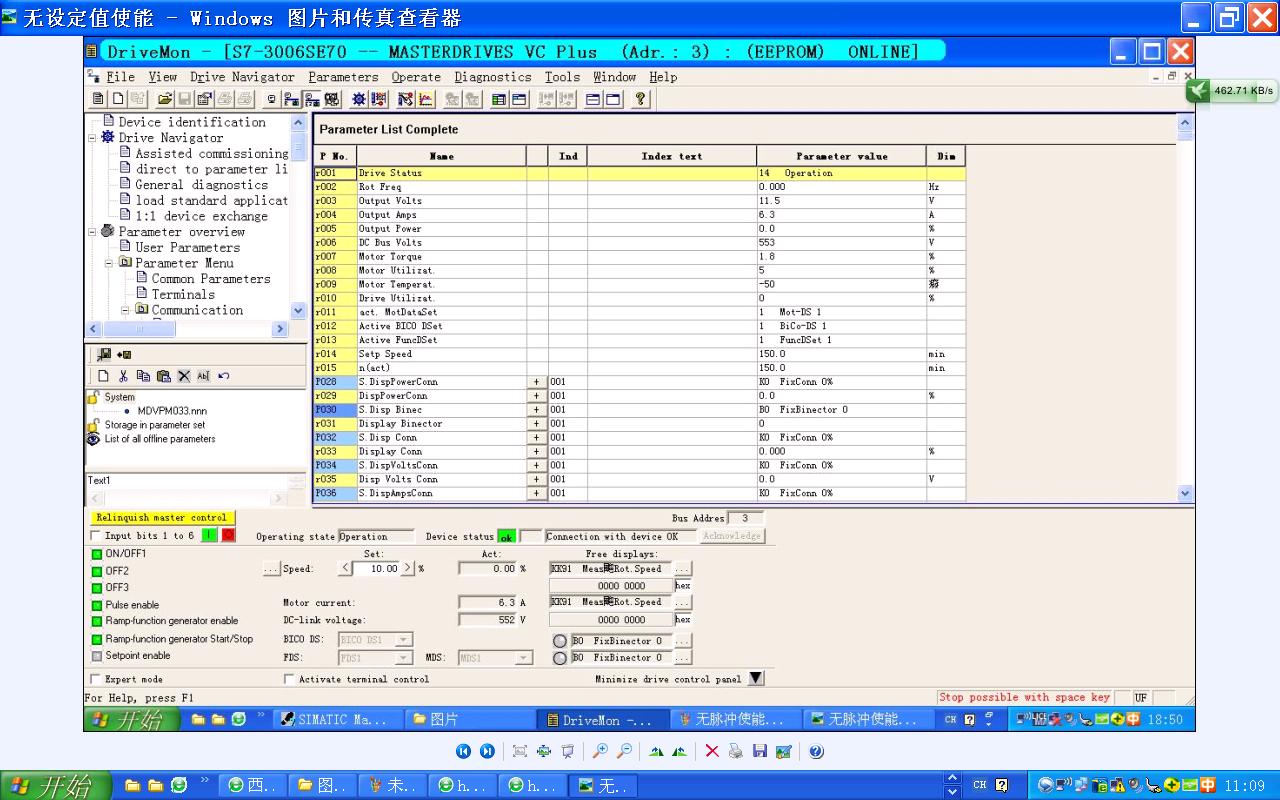Image resolution: width=1280 pixels, height=800 pixels.
Task: Click the green table parameter list icon
Action: click(x=499, y=99)
